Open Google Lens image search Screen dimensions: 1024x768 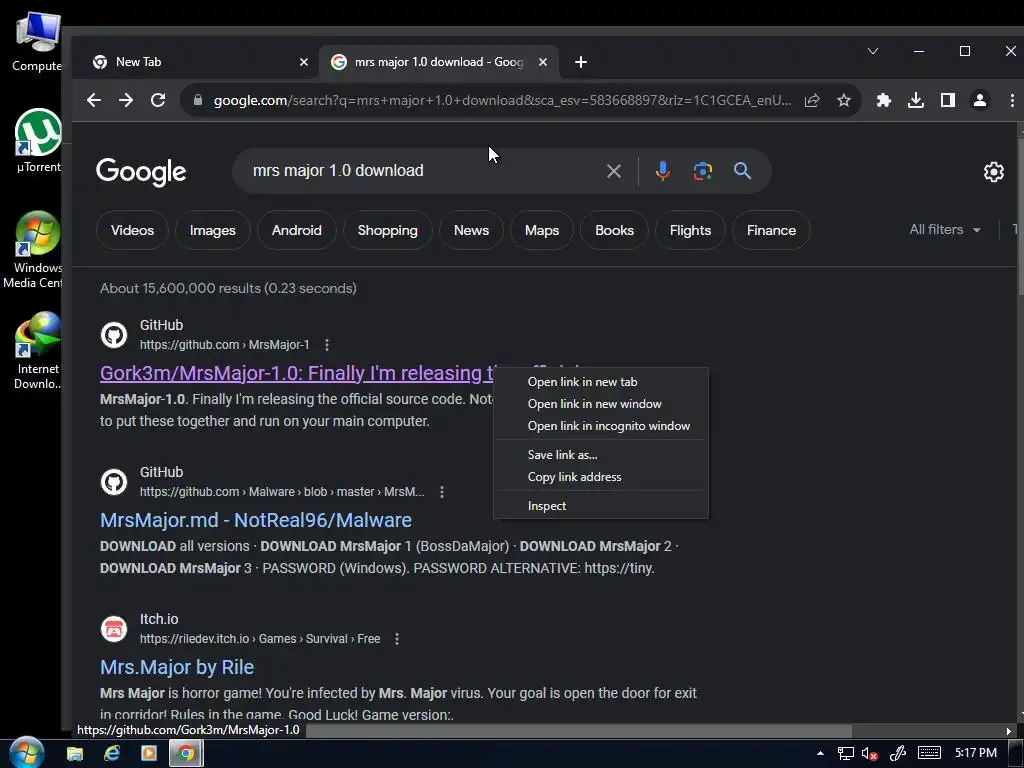[x=703, y=171]
